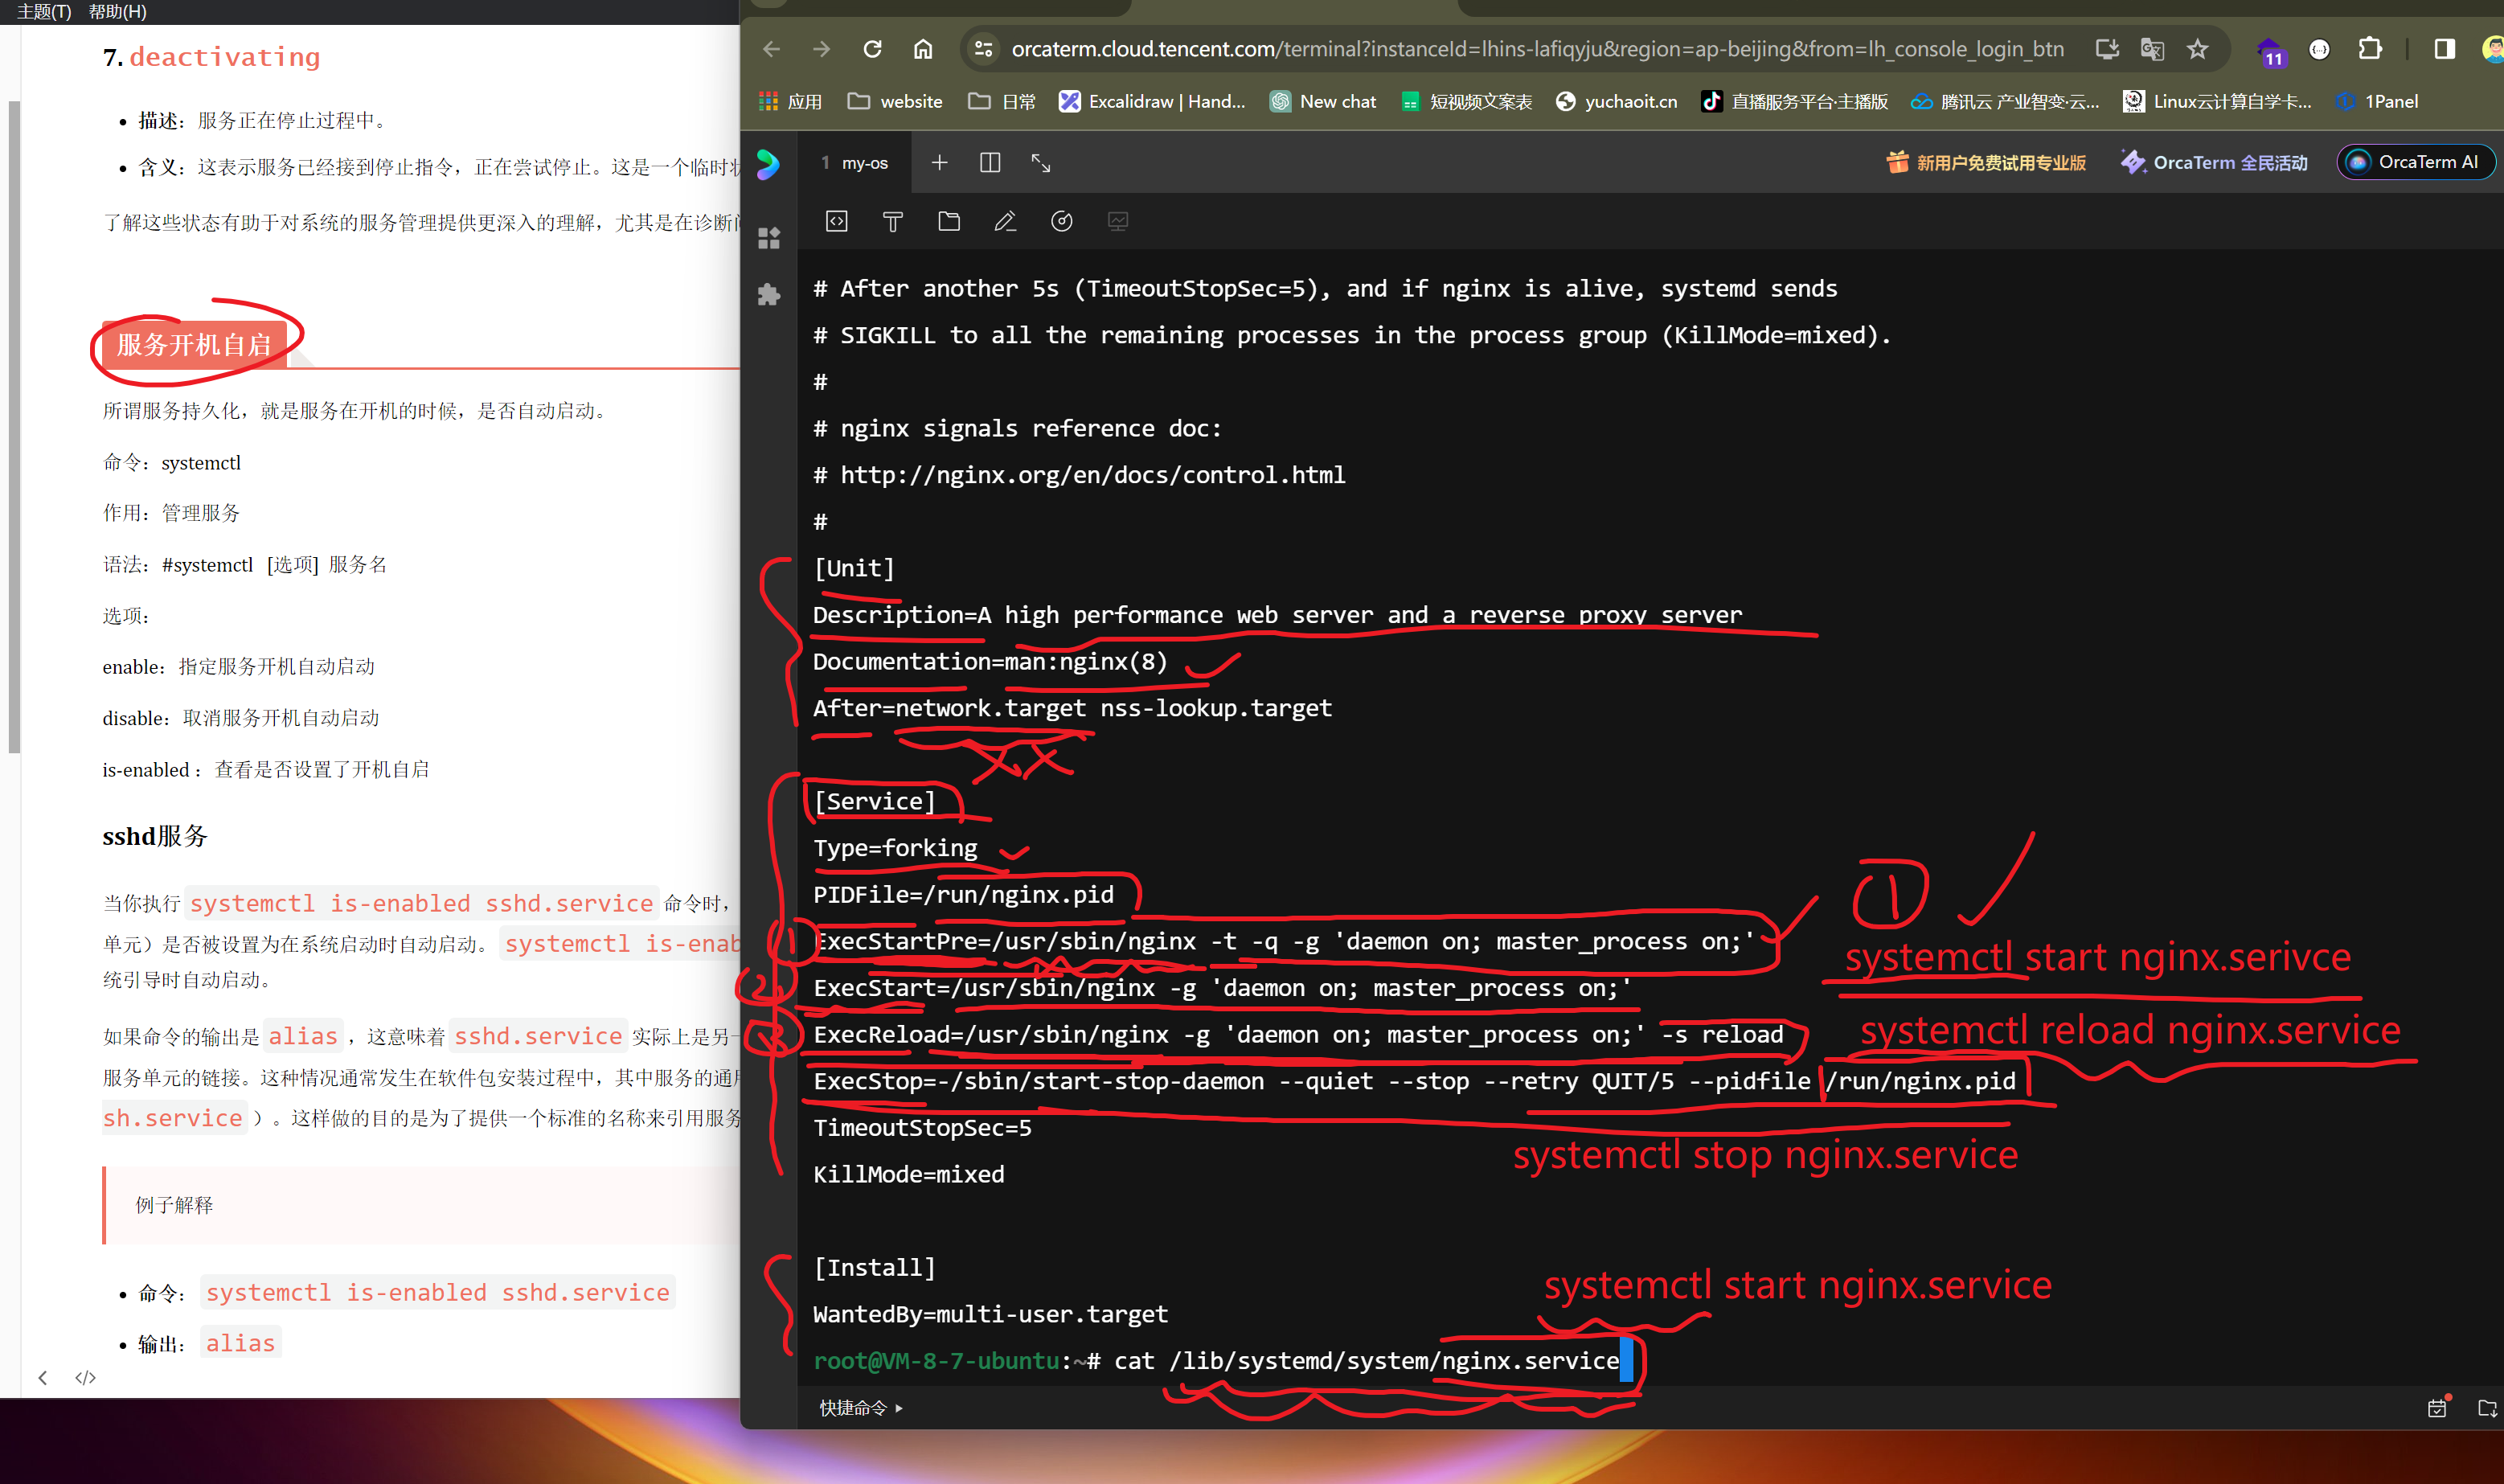Go forward in the browser

pyautogui.click(x=821, y=49)
